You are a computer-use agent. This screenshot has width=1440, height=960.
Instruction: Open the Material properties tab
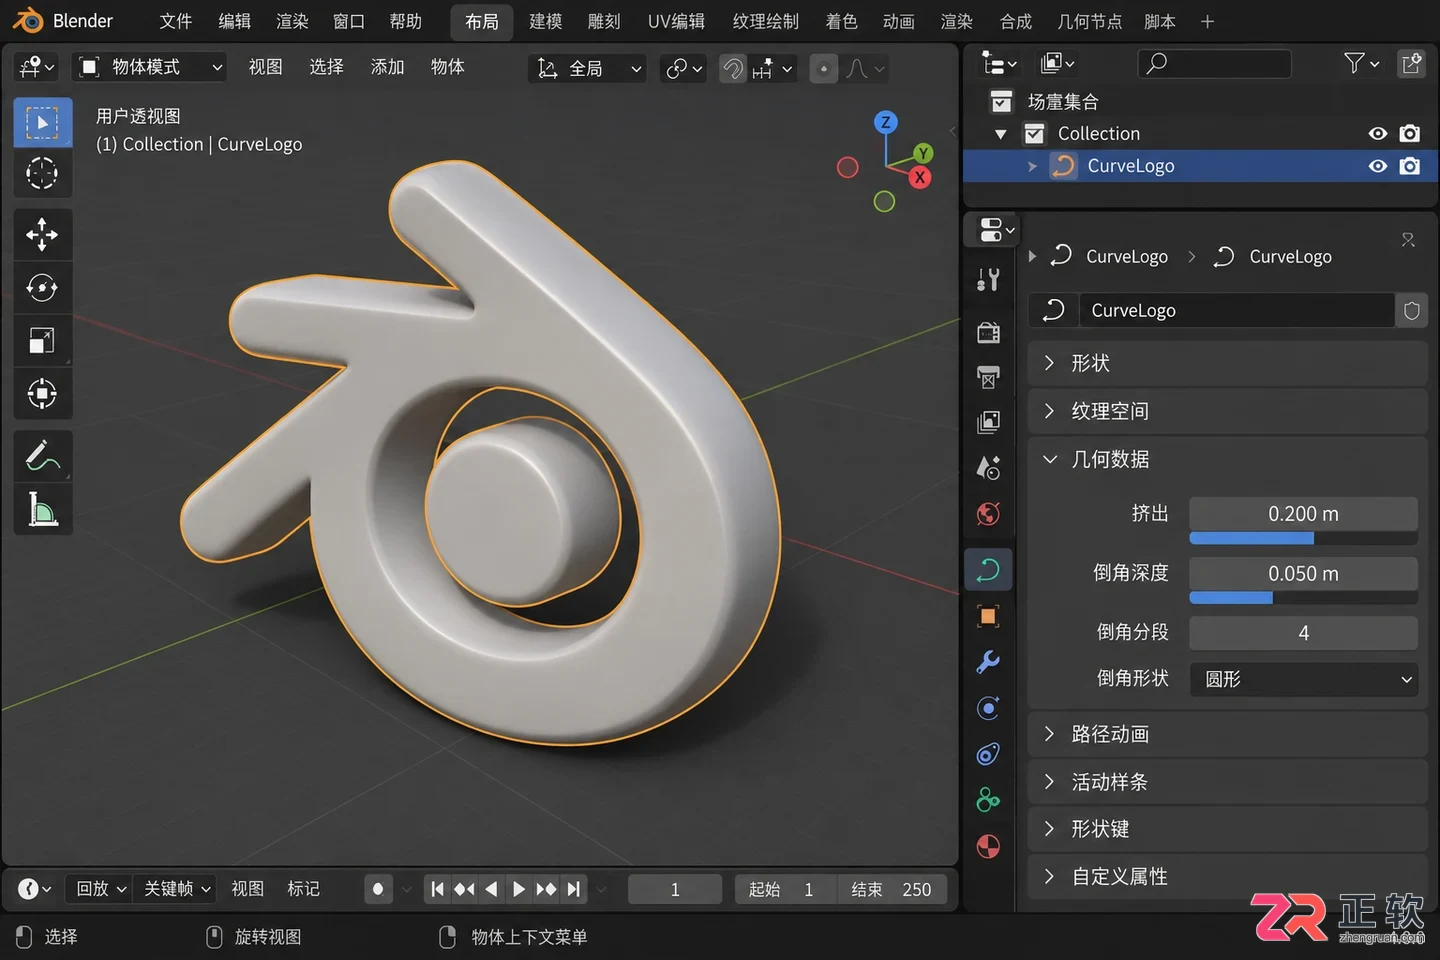(988, 847)
